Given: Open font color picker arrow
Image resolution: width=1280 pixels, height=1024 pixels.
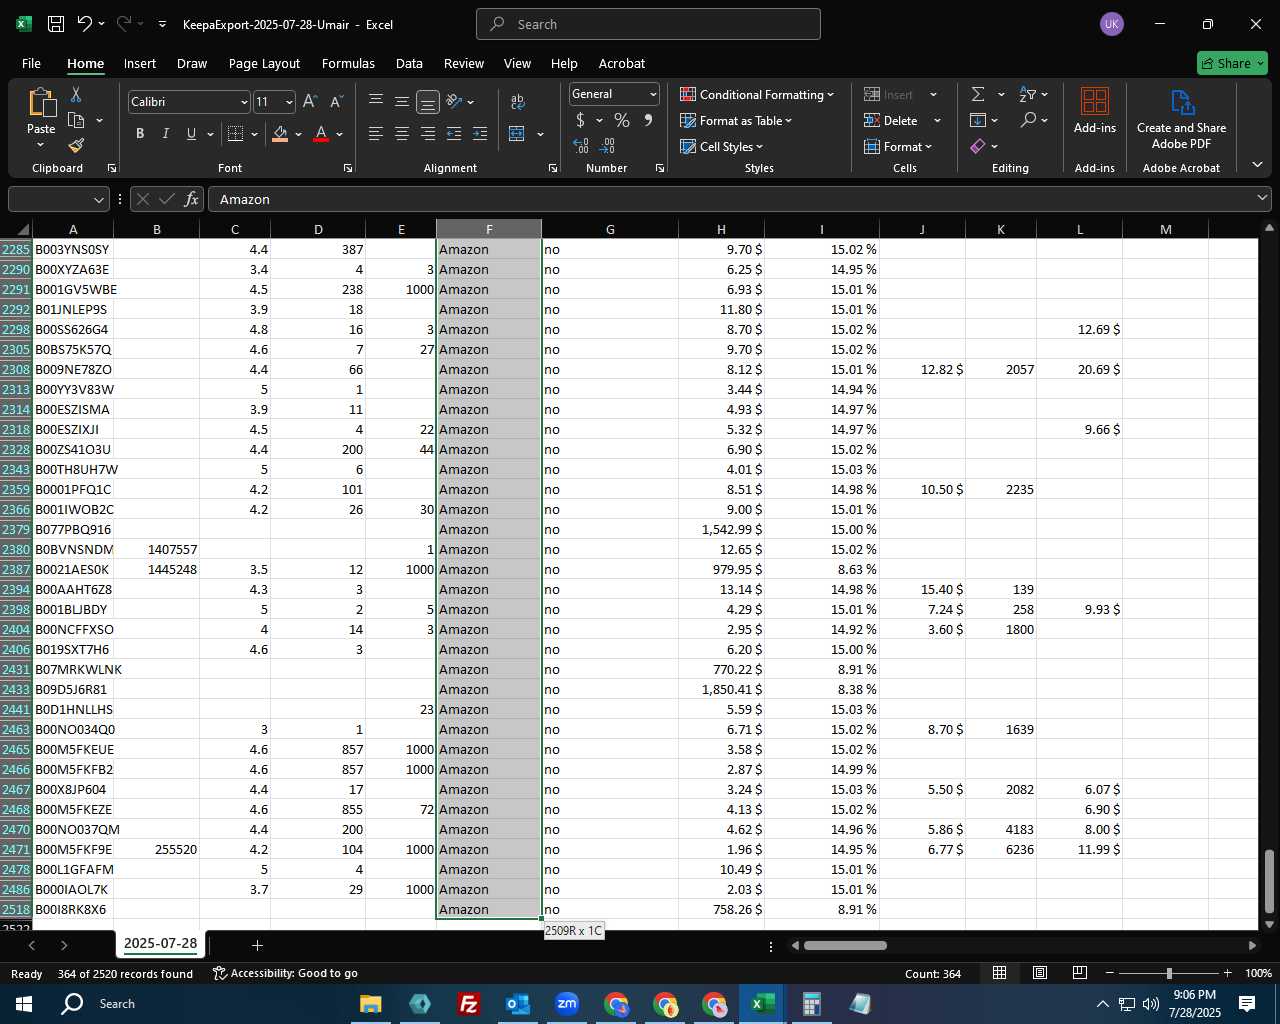Looking at the screenshot, I should click(x=340, y=134).
